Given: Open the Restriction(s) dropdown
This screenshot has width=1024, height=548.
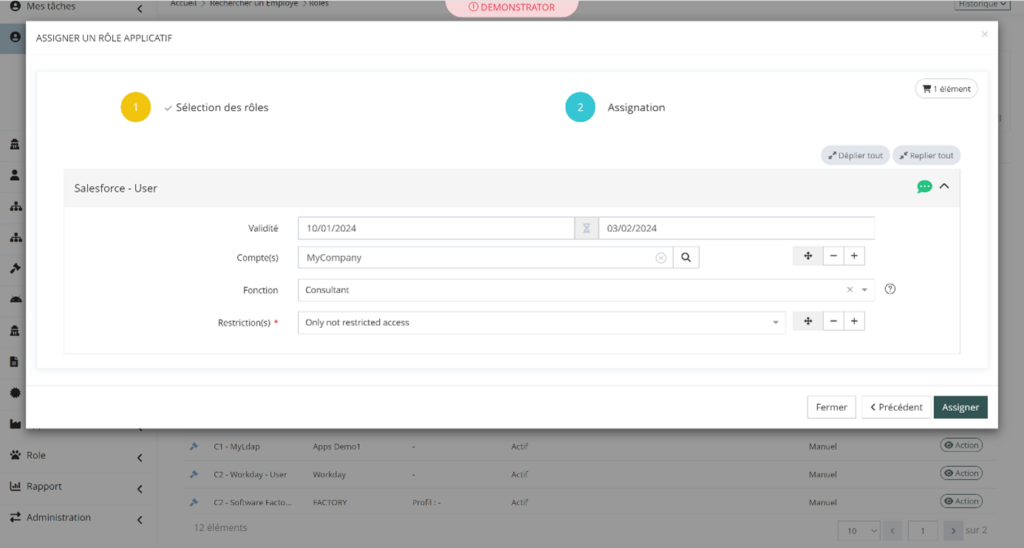Looking at the screenshot, I should [776, 323].
